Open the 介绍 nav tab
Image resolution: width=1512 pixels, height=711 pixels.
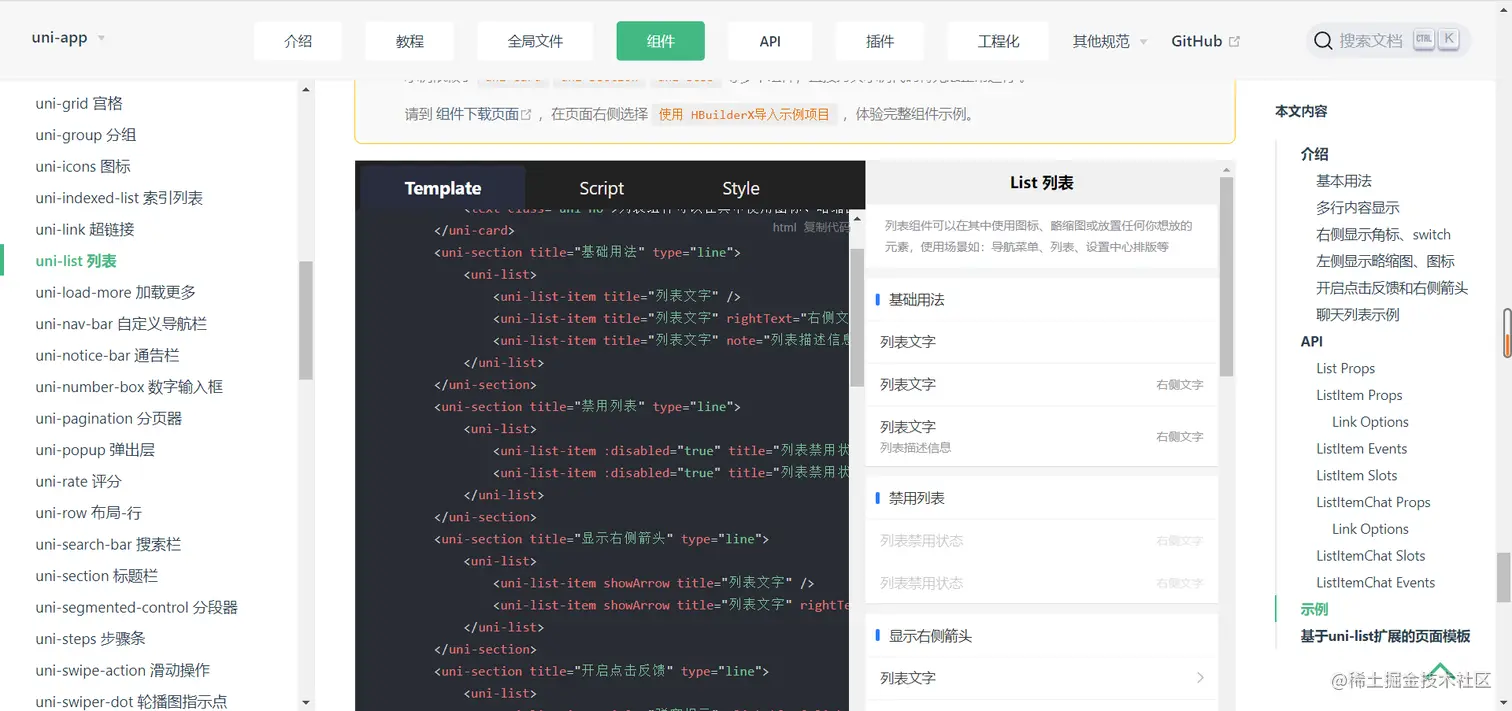pyautogui.click(x=298, y=41)
